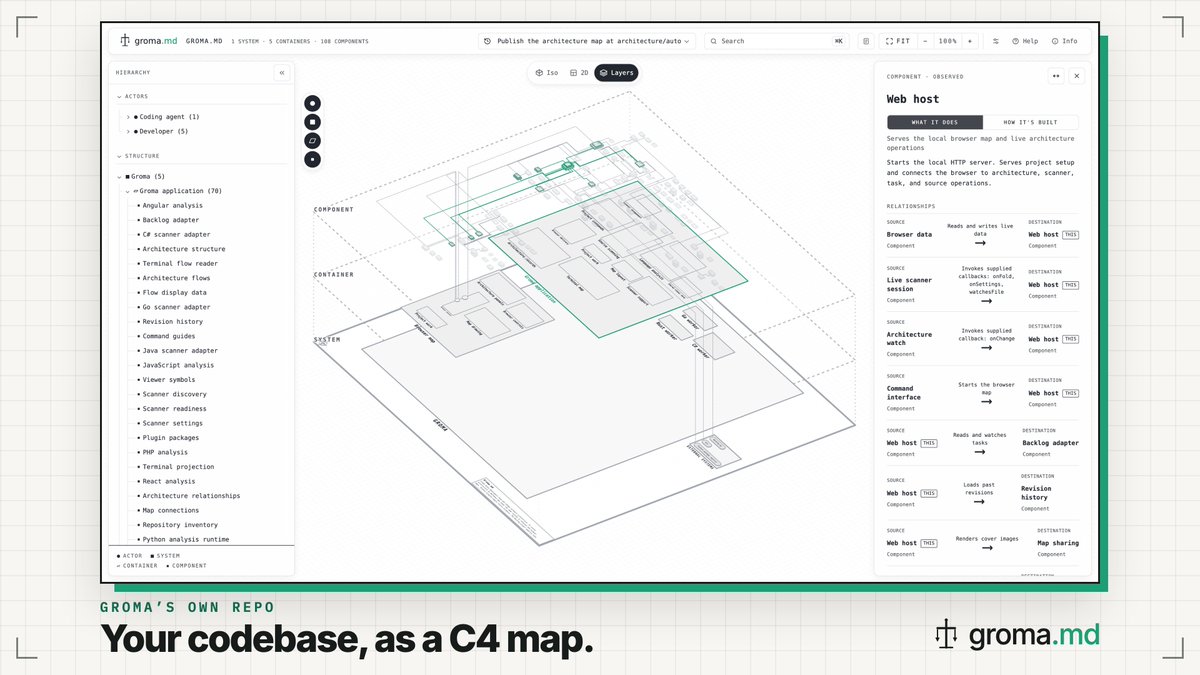1200x675 pixels.
Task: Select Flow display data component
Action: (174, 293)
